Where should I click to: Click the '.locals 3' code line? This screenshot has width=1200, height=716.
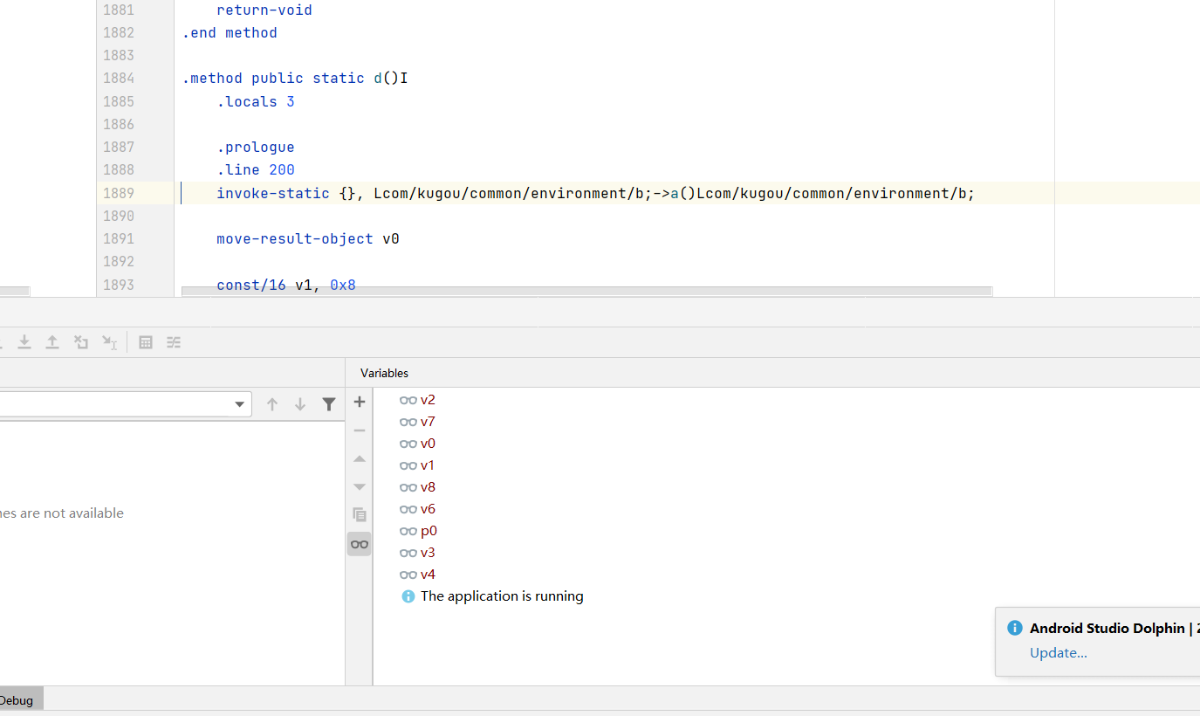[255, 101]
